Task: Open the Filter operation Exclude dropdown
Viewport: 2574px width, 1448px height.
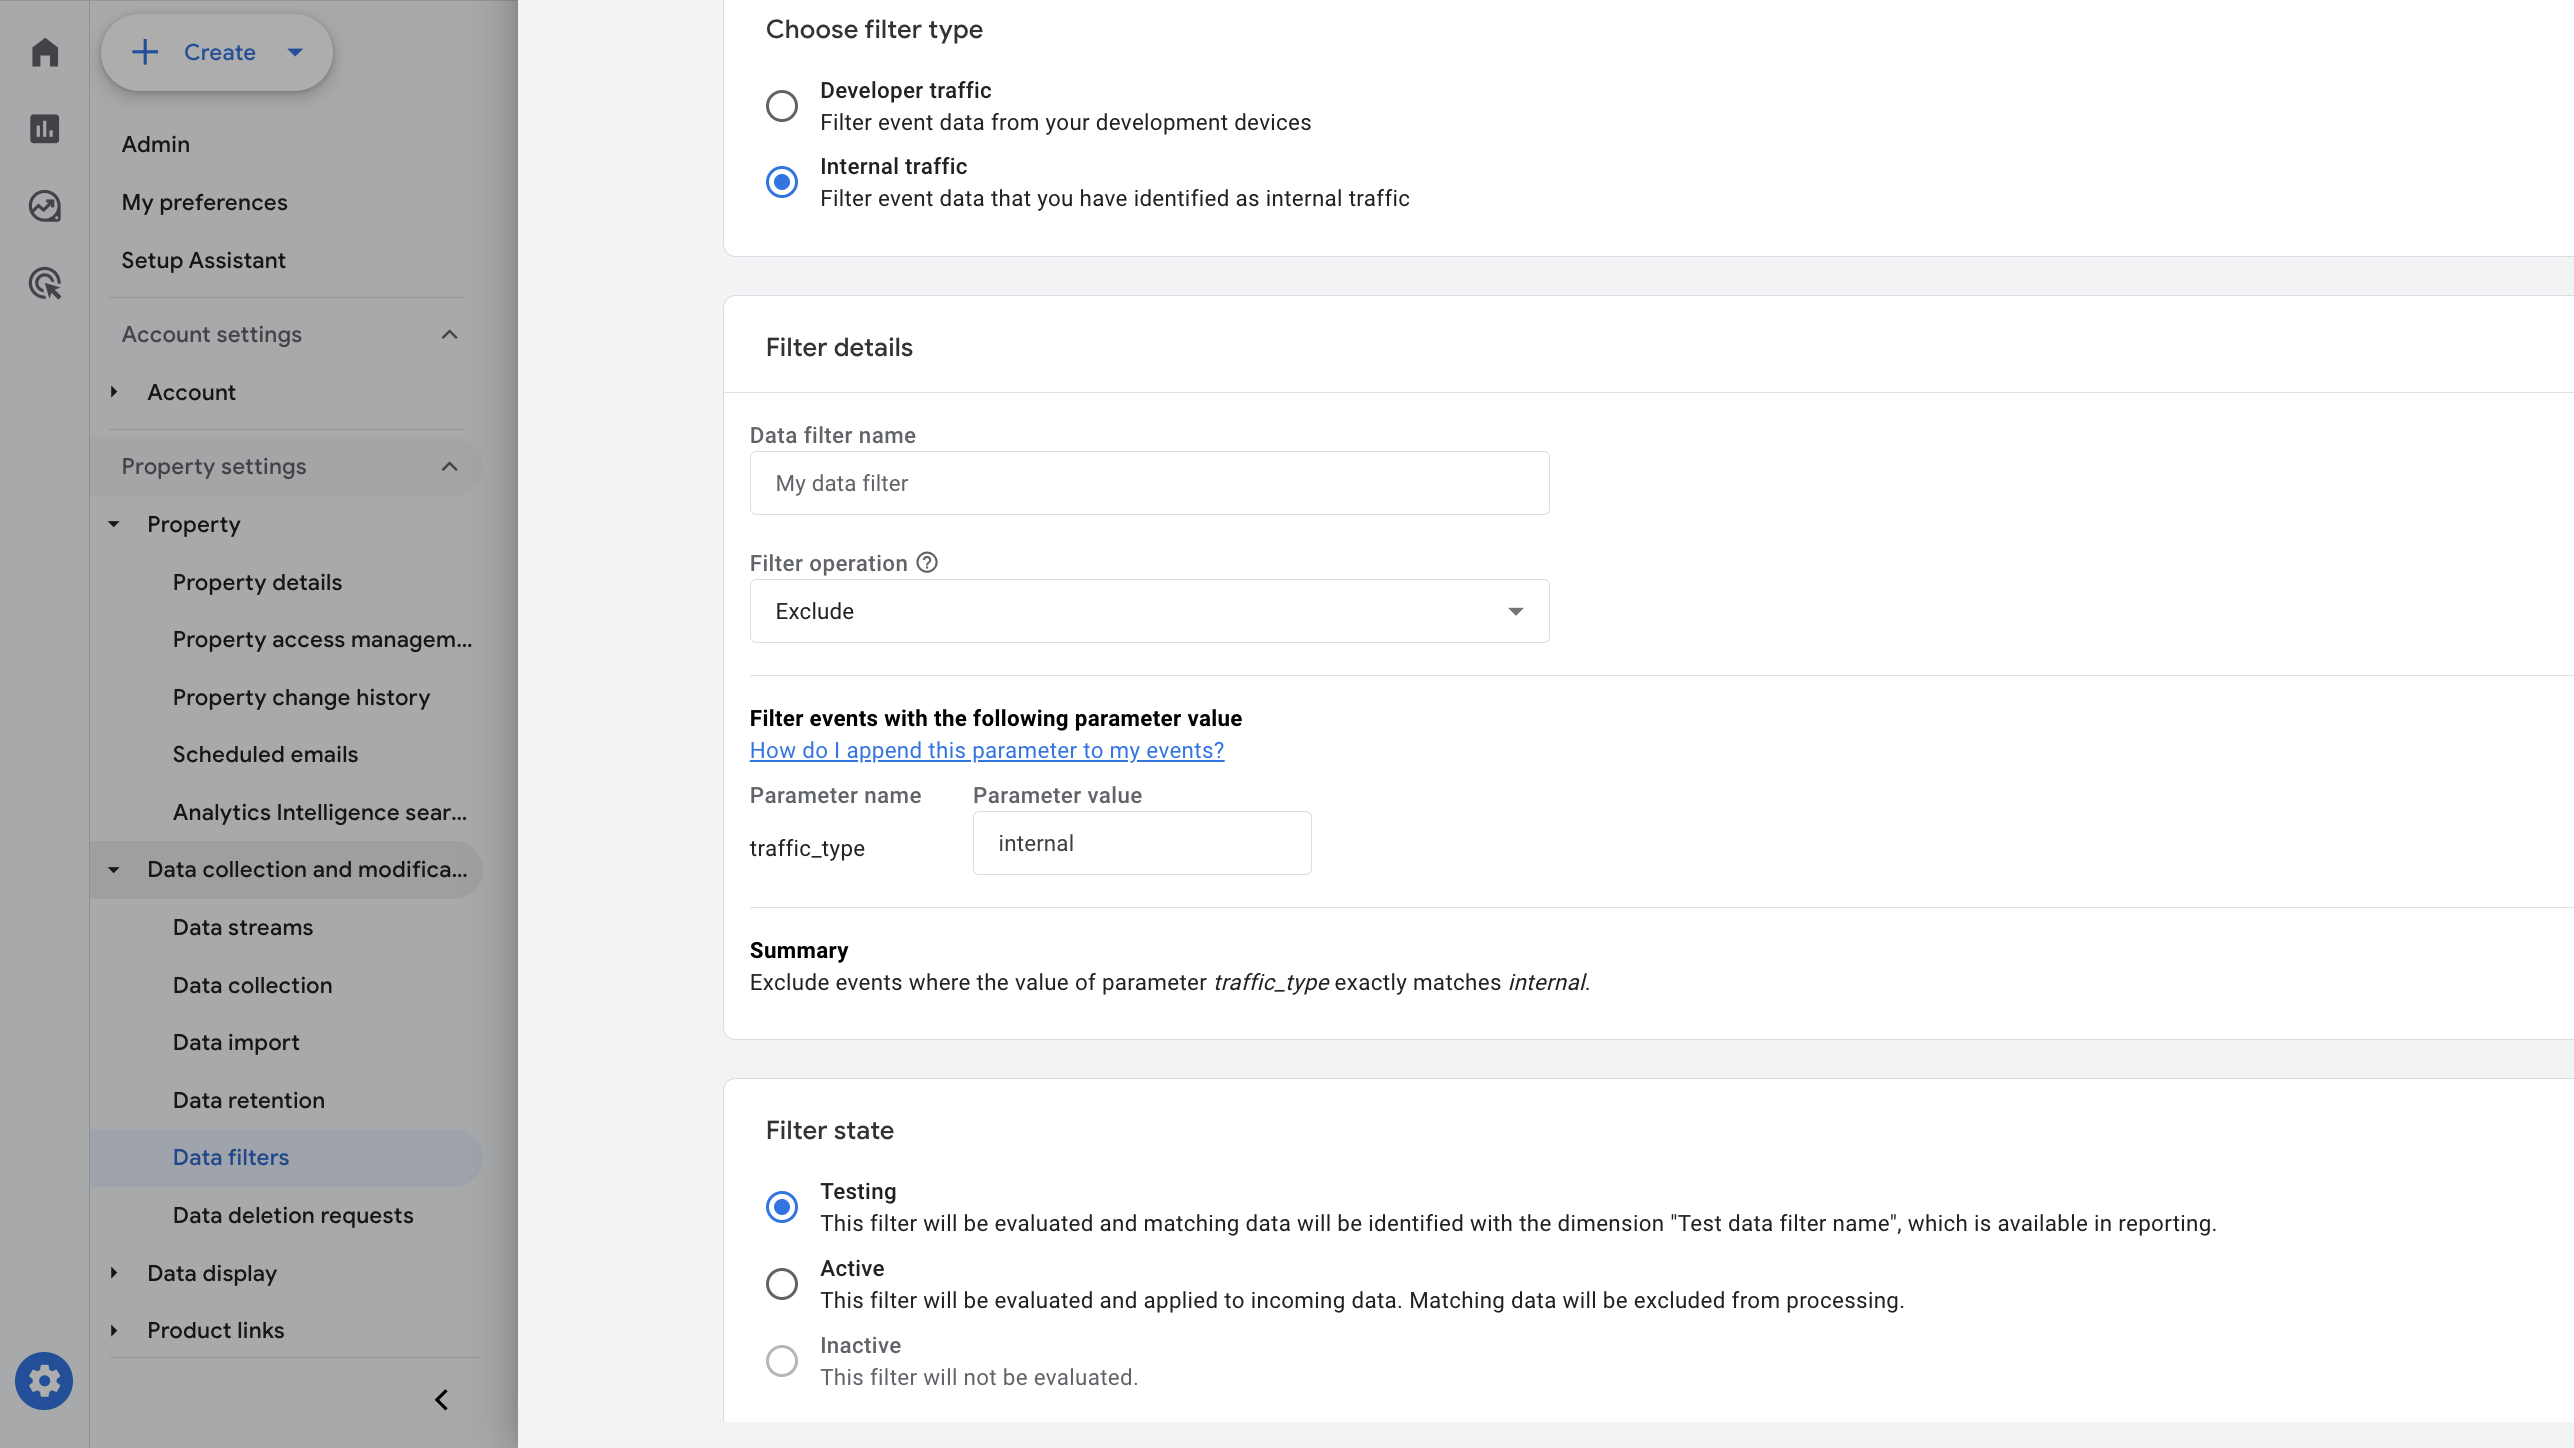Action: pyautogui.click(x=1149, y=611)
